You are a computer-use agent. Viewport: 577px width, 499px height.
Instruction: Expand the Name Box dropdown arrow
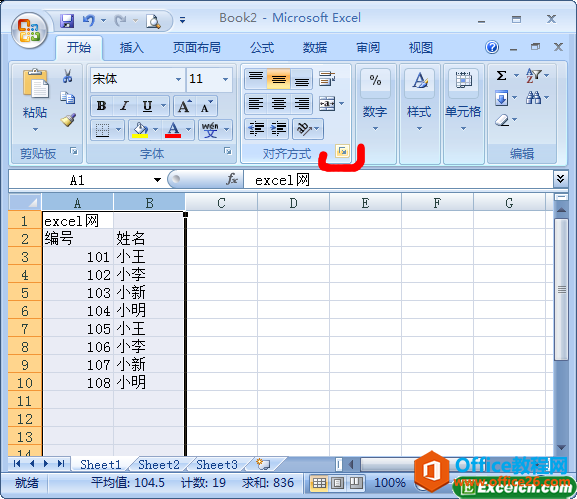click(157, 180)
